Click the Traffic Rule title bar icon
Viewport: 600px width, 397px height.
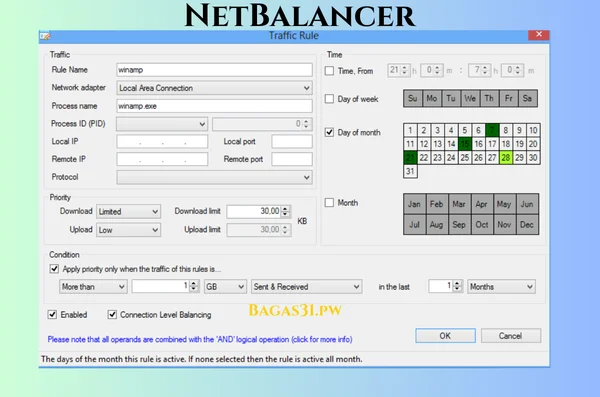(45, 36)
